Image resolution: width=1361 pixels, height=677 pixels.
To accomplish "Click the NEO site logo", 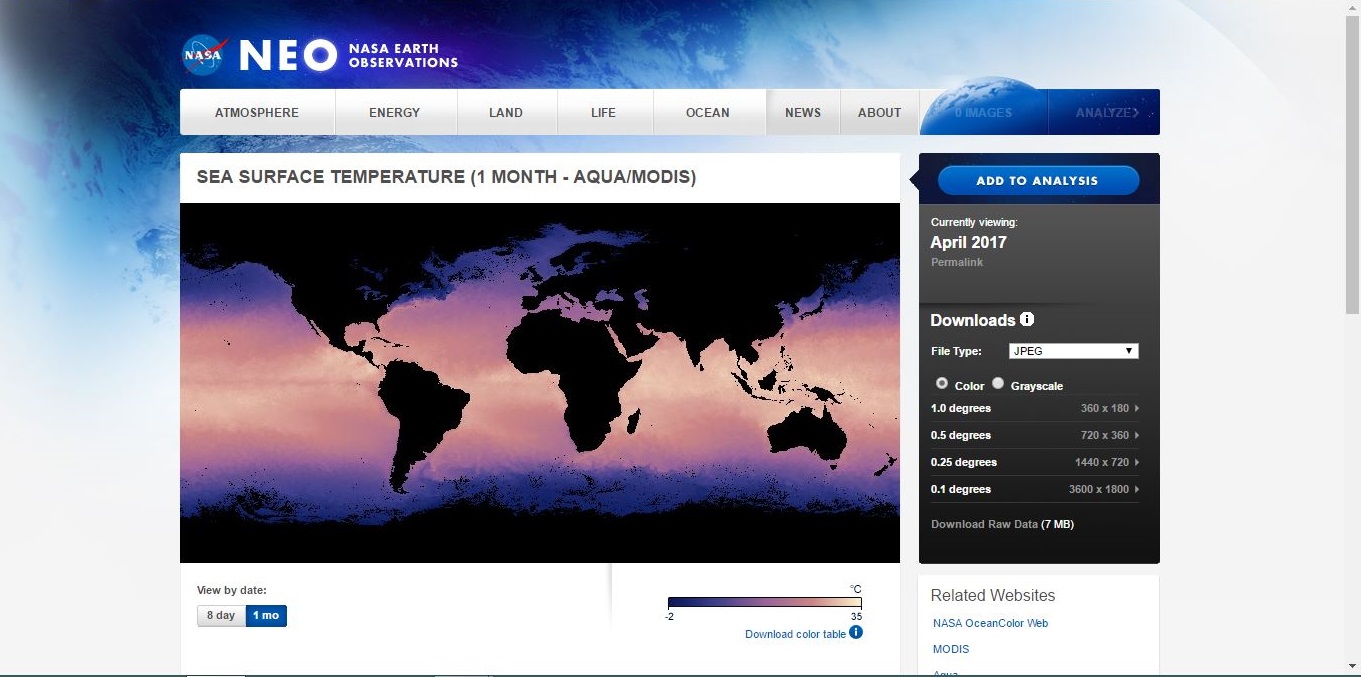I will click(x=288, y=56).
